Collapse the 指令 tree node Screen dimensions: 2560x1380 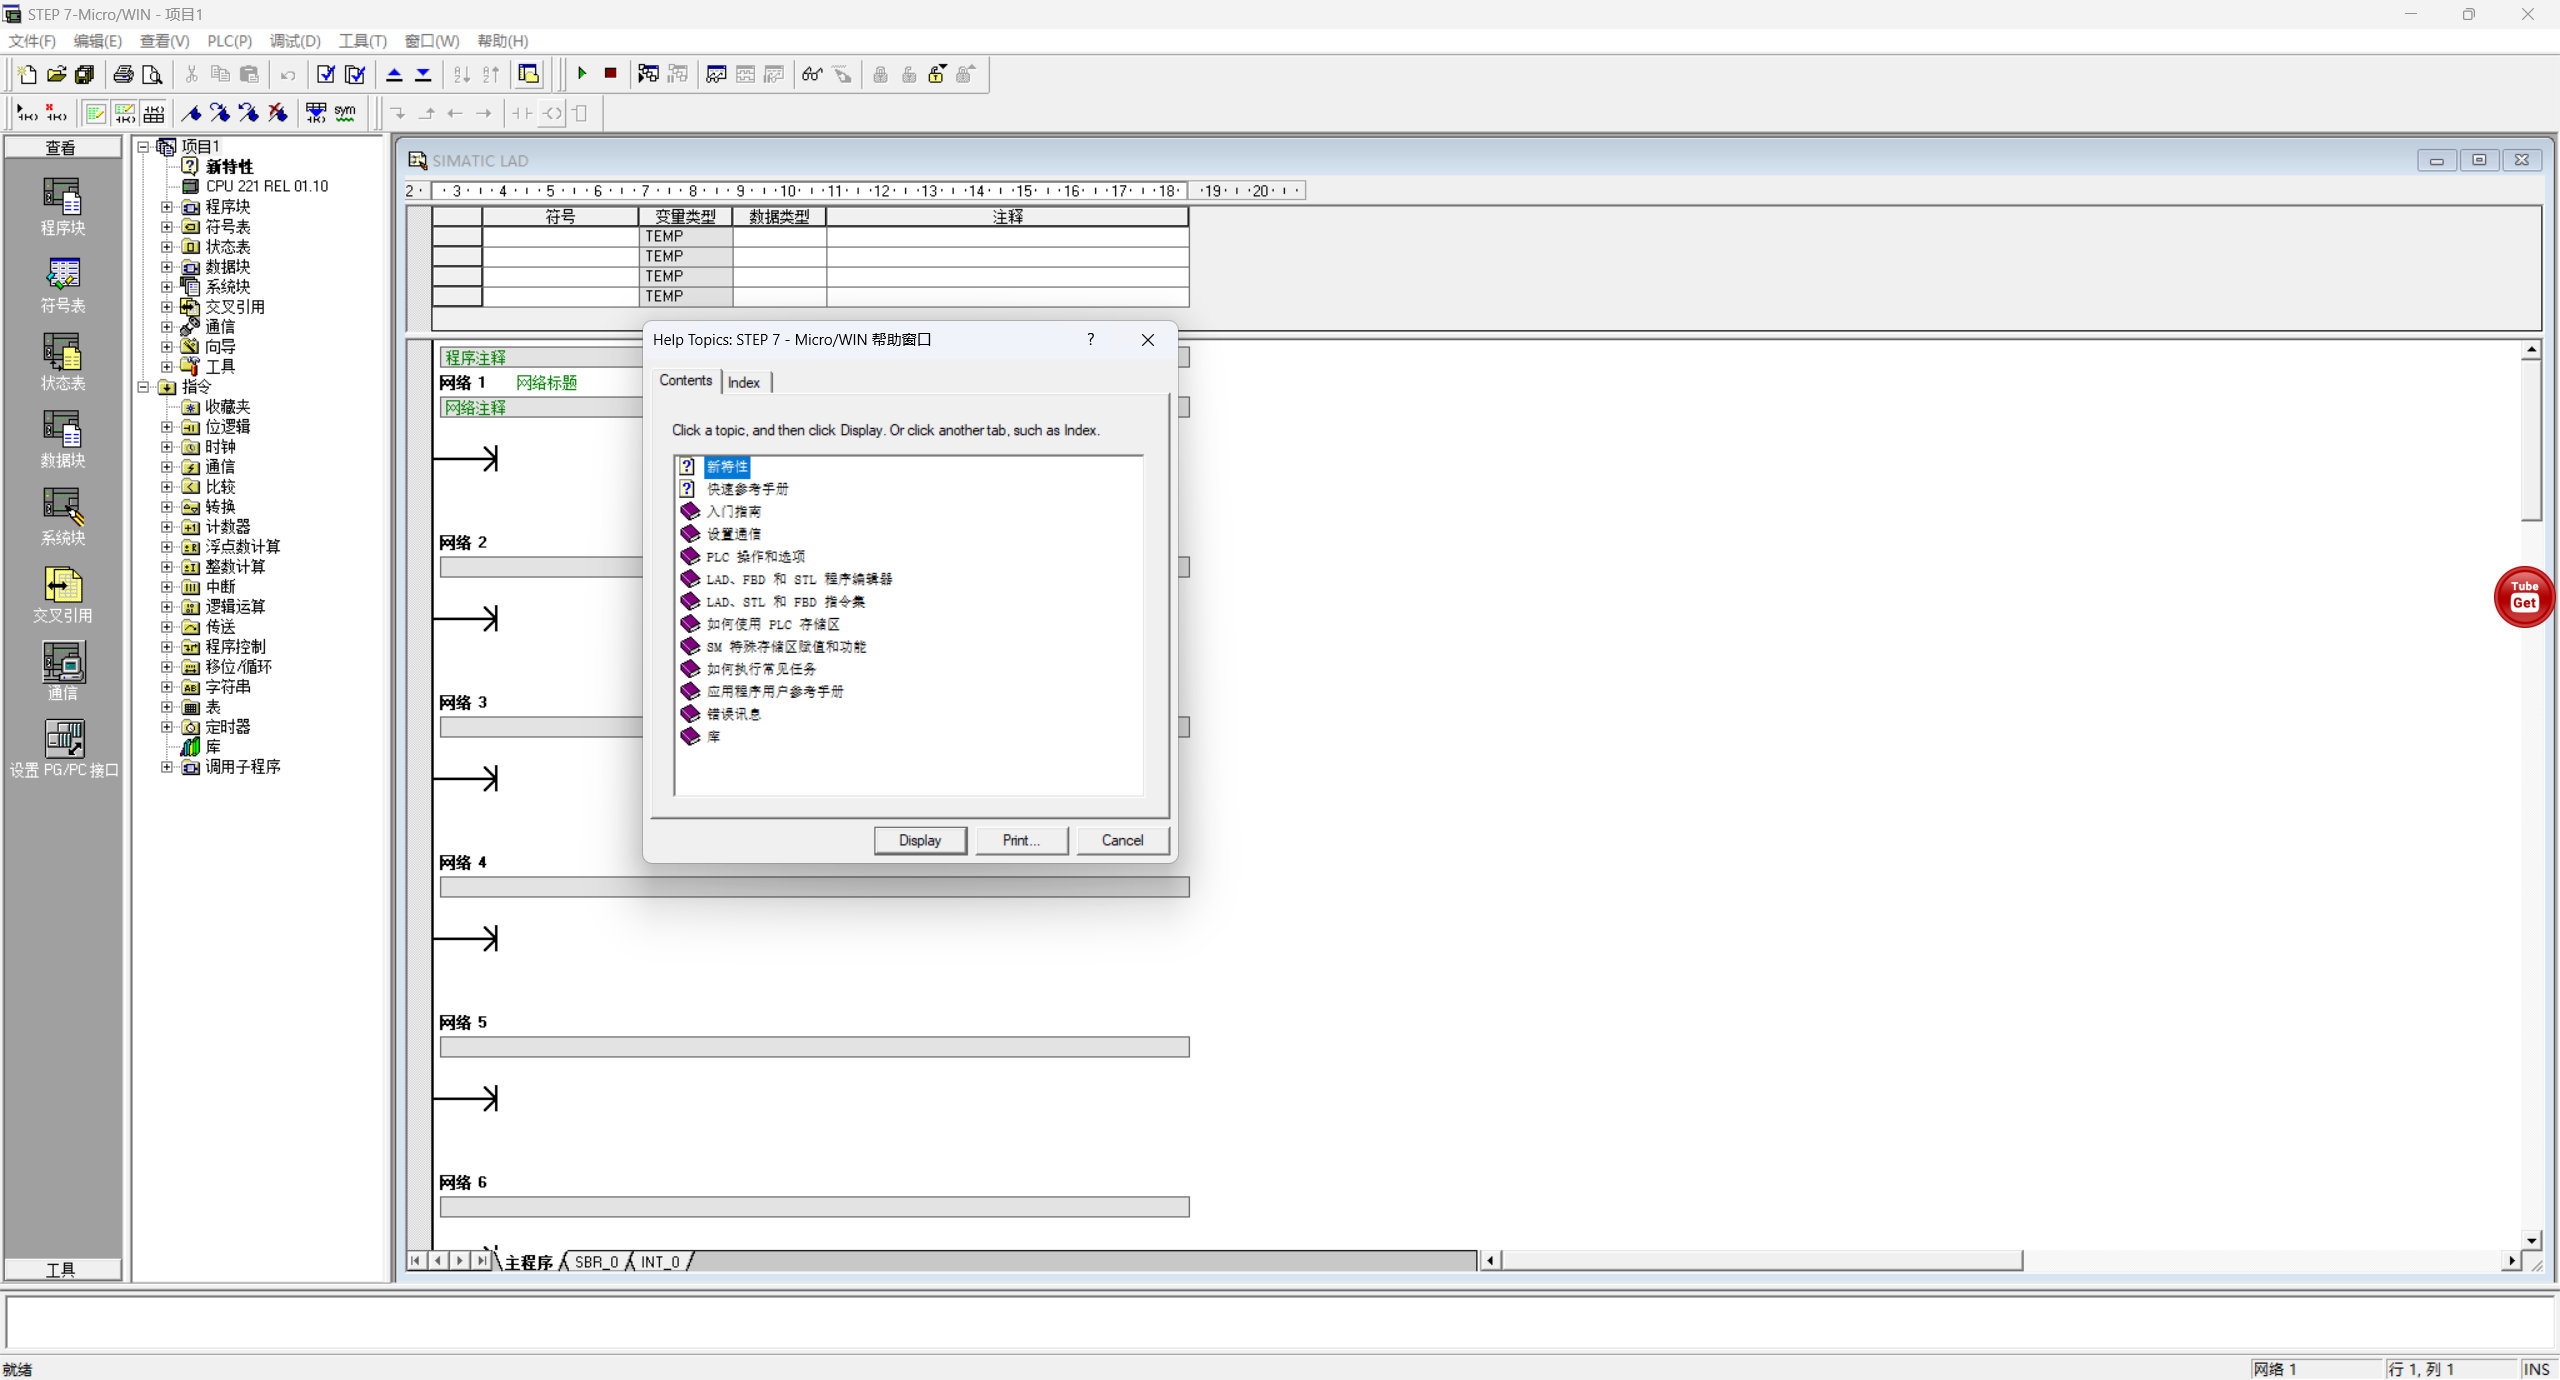[x=143, y=387]
